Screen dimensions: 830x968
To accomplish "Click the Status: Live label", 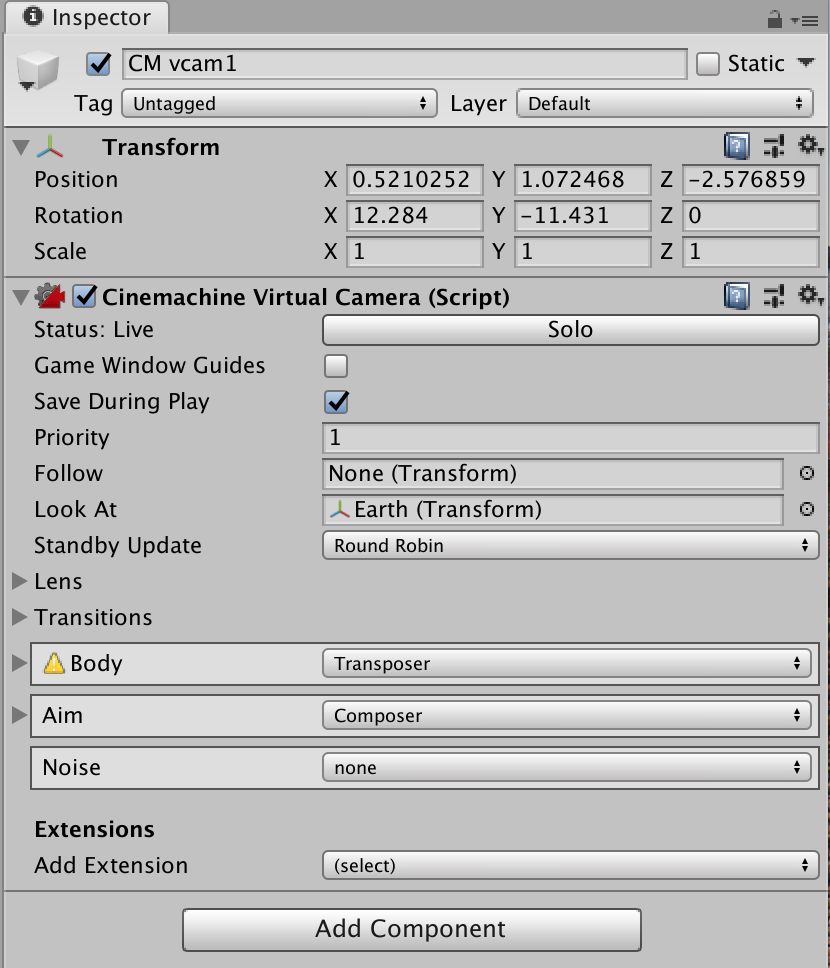I will [x=94, y=330].
